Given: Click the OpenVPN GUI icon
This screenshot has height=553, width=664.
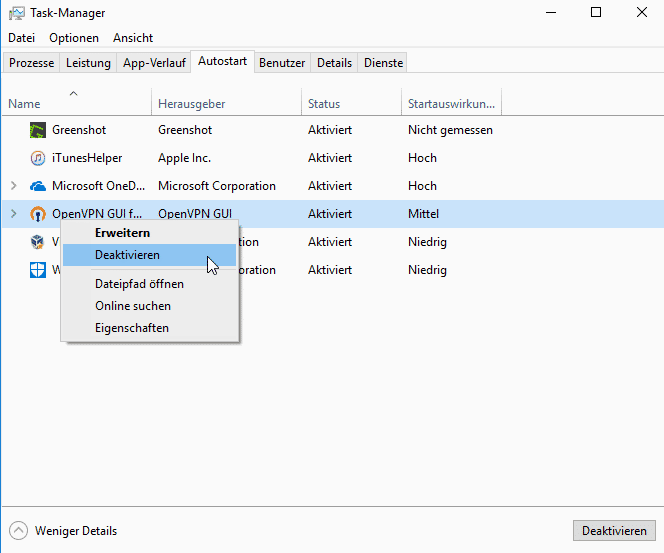Looking at the screenshot, I should pos(38,214).
